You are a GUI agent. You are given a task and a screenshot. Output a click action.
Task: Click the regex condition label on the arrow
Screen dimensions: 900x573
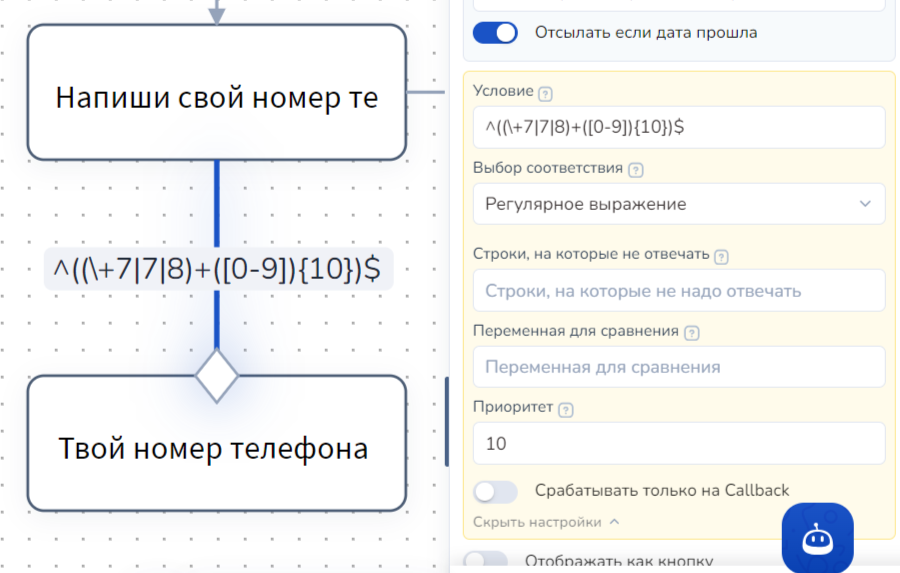click(218, 270)
